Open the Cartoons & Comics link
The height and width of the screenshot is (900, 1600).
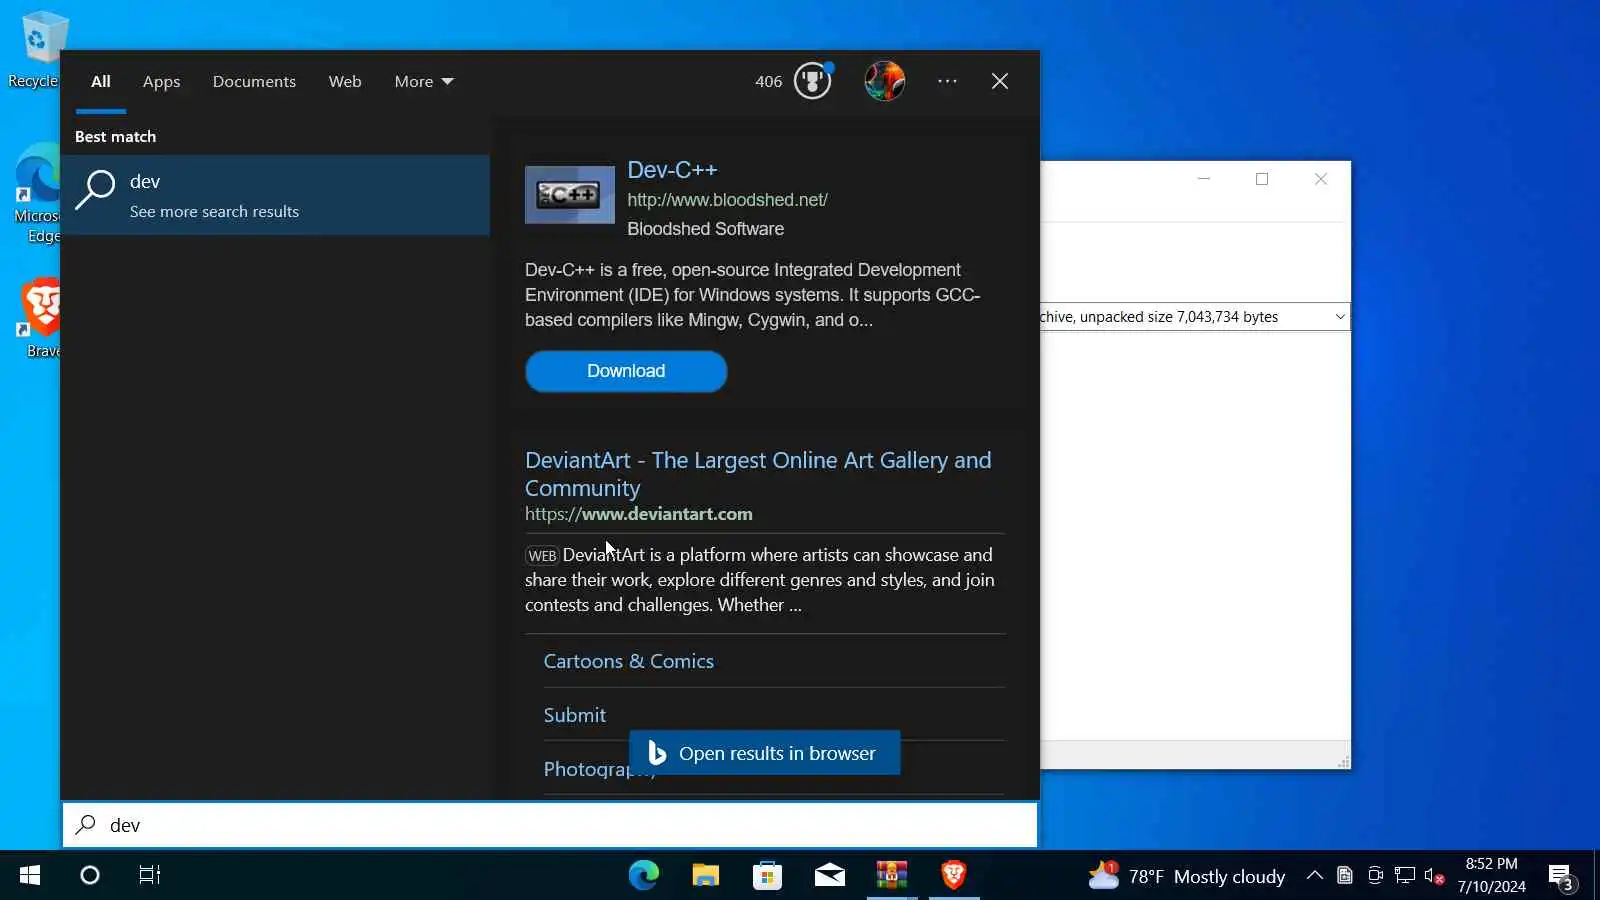628,661
